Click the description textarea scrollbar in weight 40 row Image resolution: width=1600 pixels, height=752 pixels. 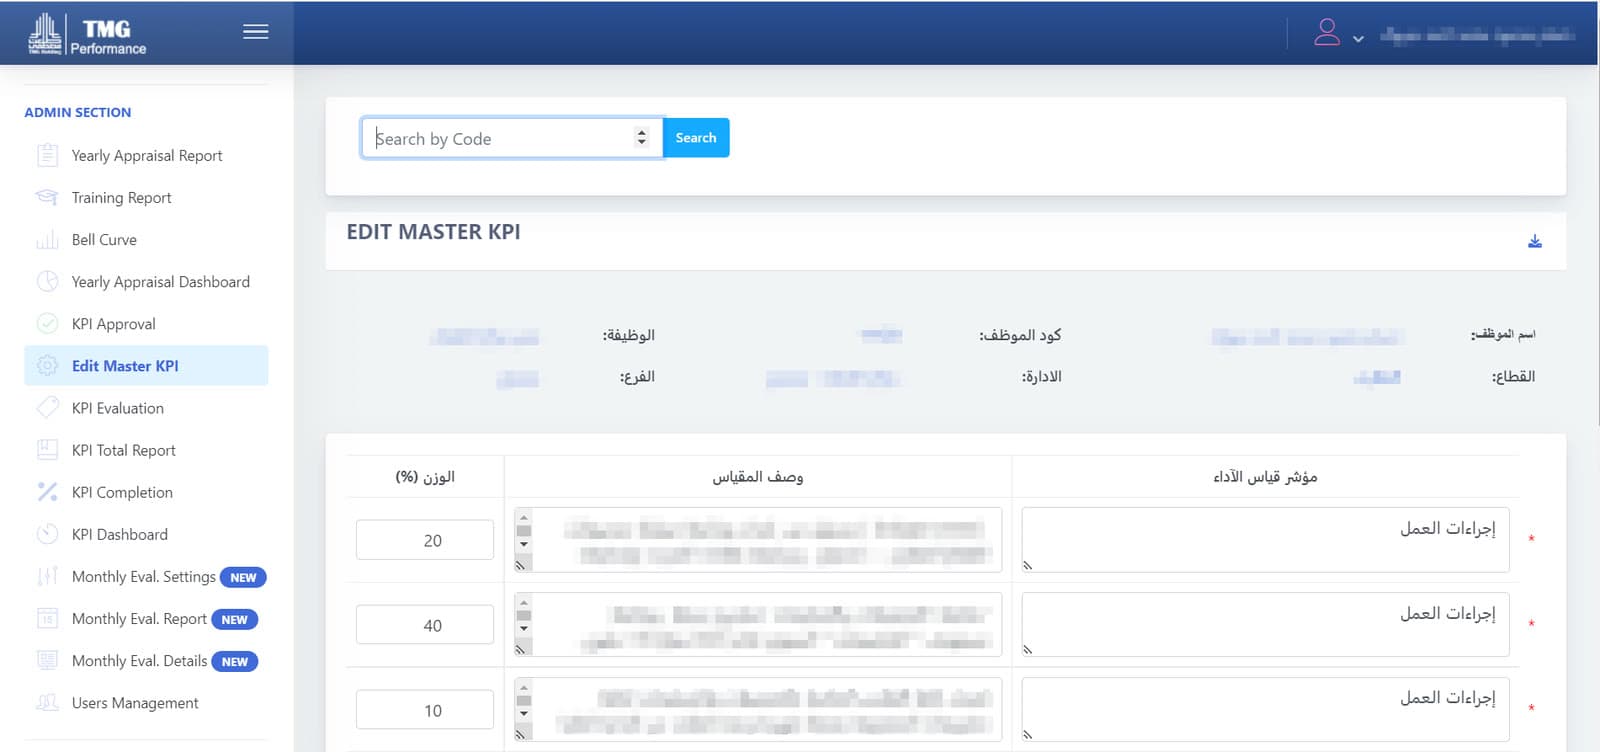[x=523, y=616]
